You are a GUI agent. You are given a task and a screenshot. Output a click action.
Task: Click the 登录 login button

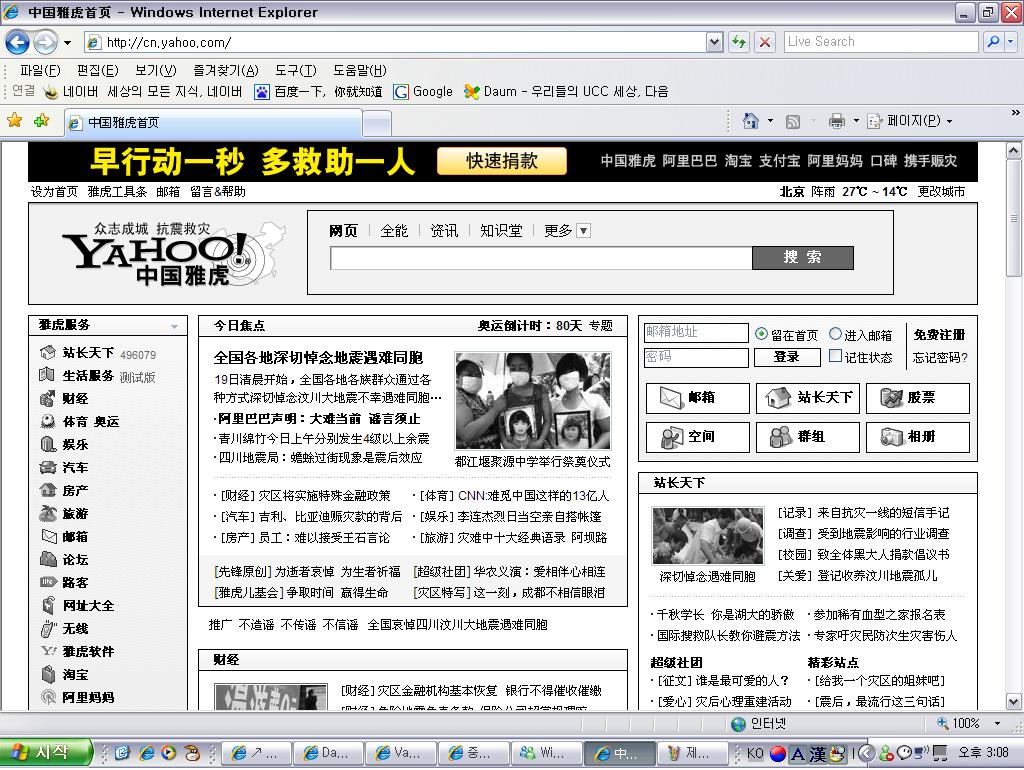[x=786, y=357]
